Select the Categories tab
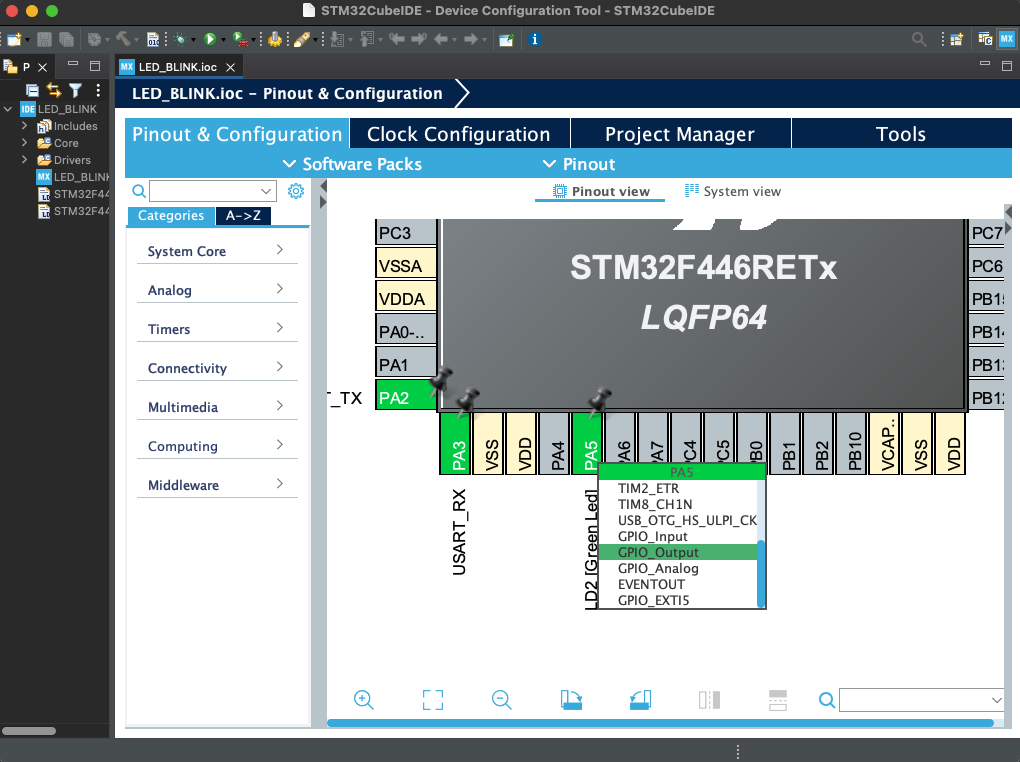 coord(170,215)
